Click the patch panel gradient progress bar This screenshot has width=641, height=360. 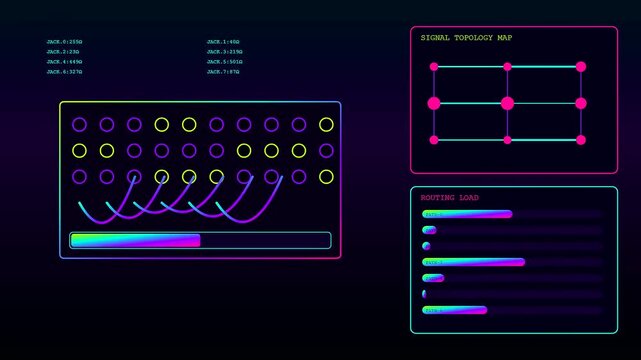pos(200,240)
